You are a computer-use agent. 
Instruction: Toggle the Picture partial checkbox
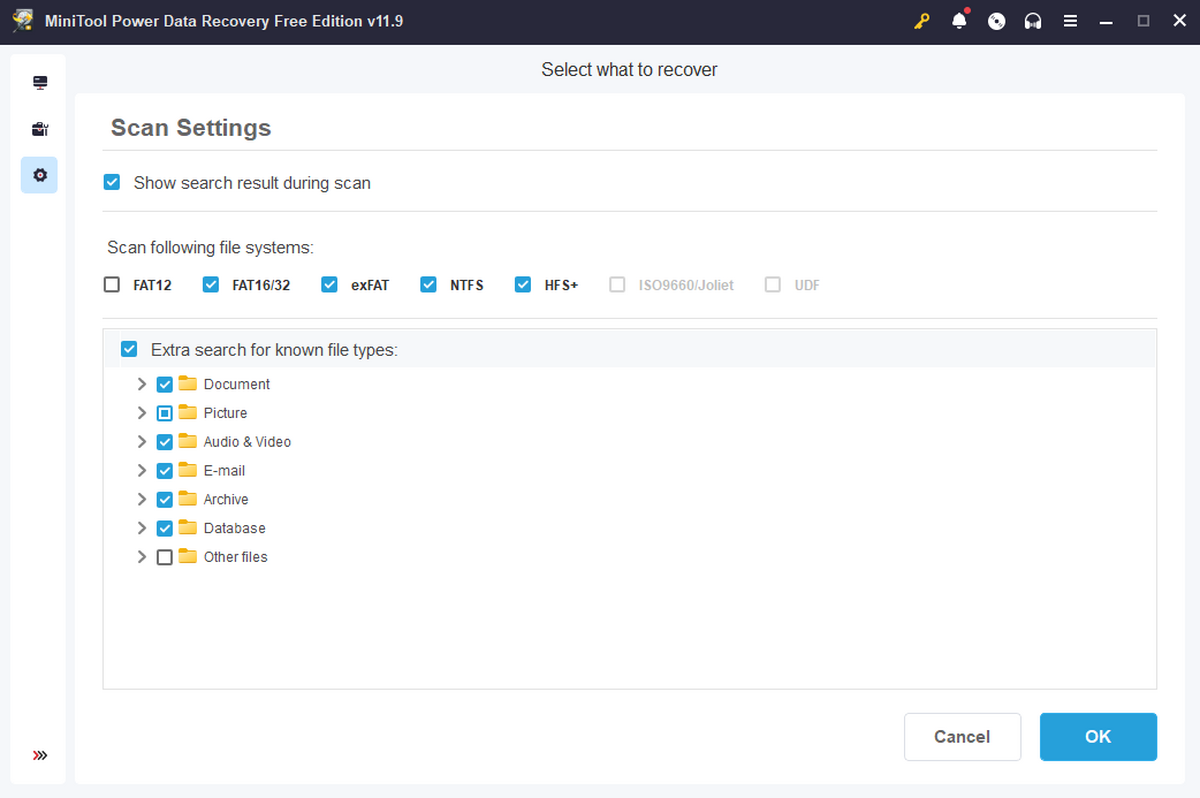(x=165, y=413)
